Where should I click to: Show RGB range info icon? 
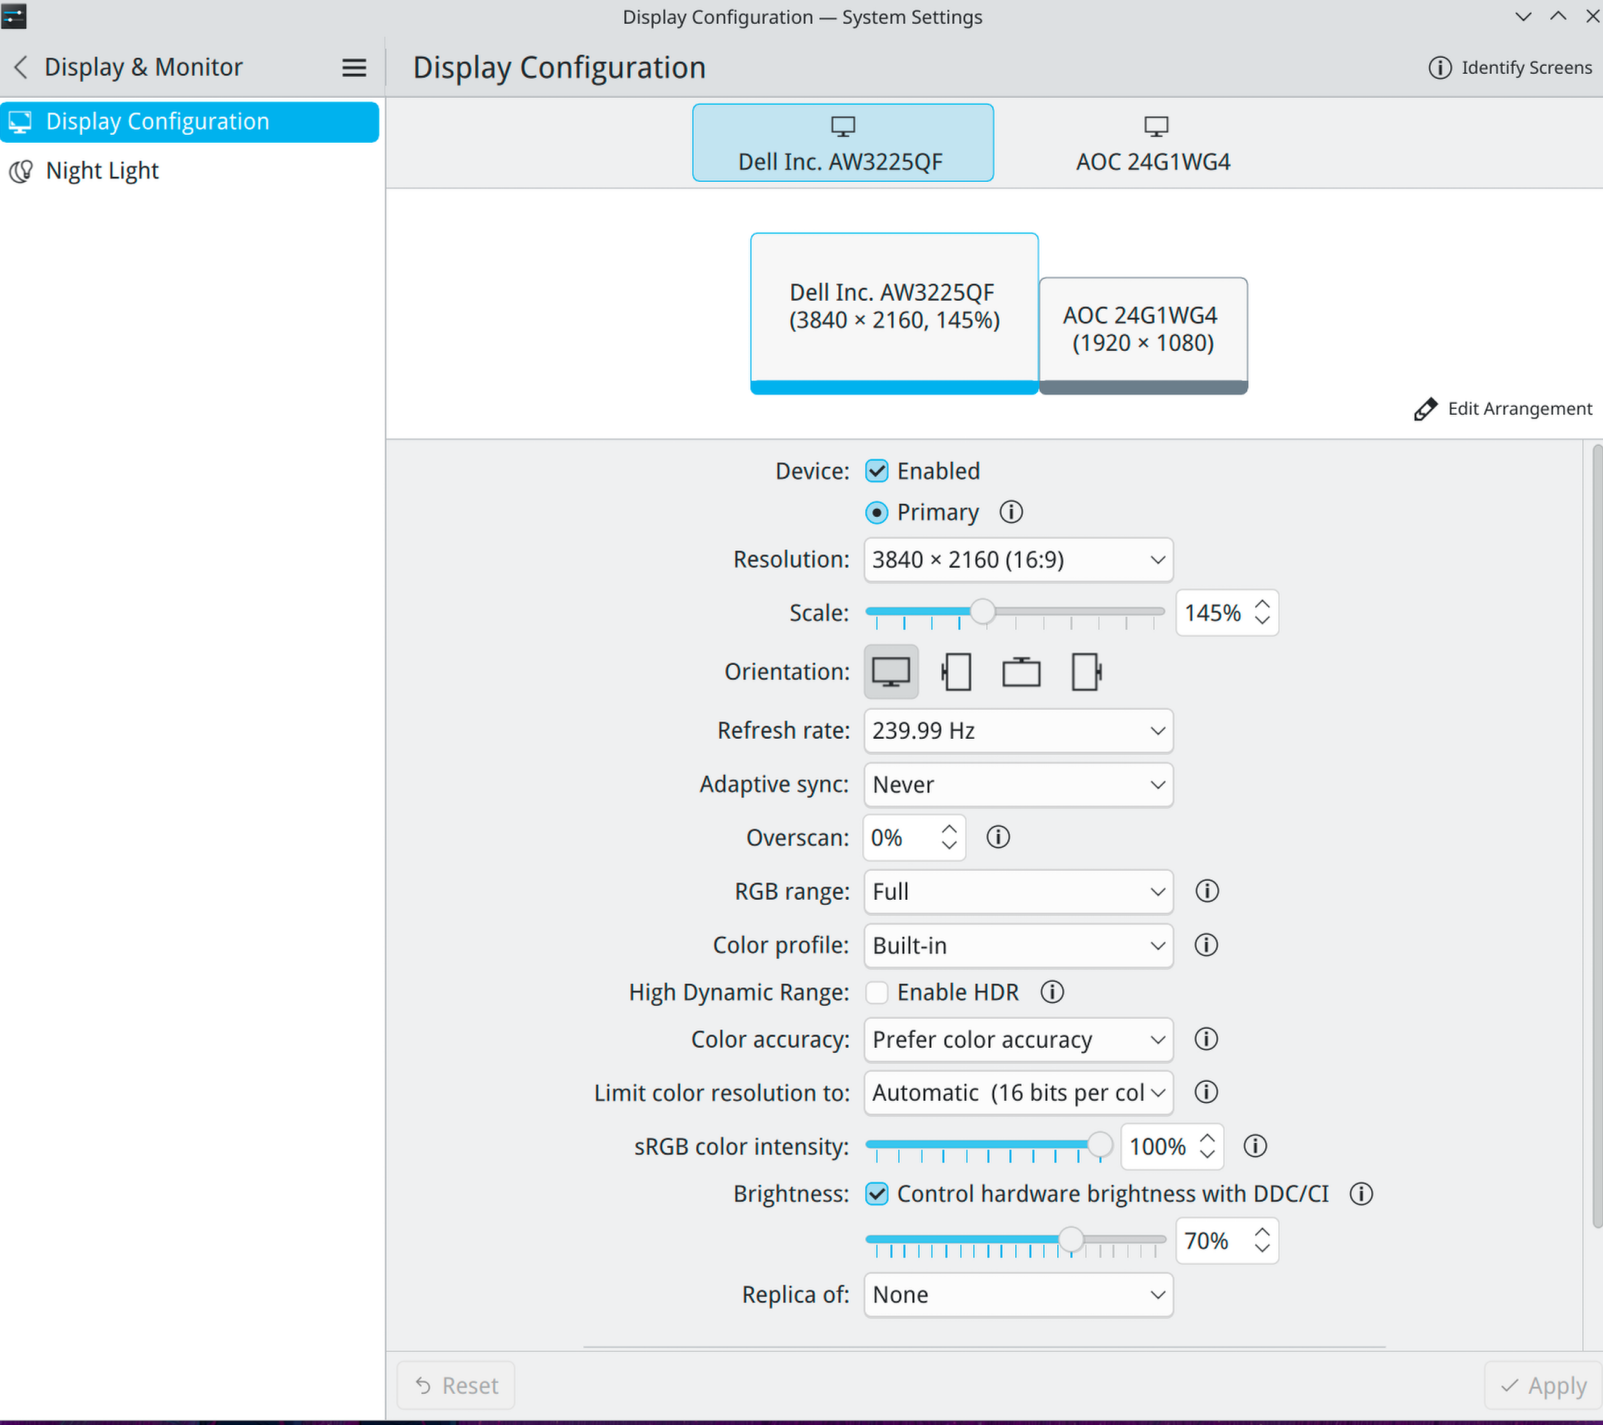[x=1207, y=891]
